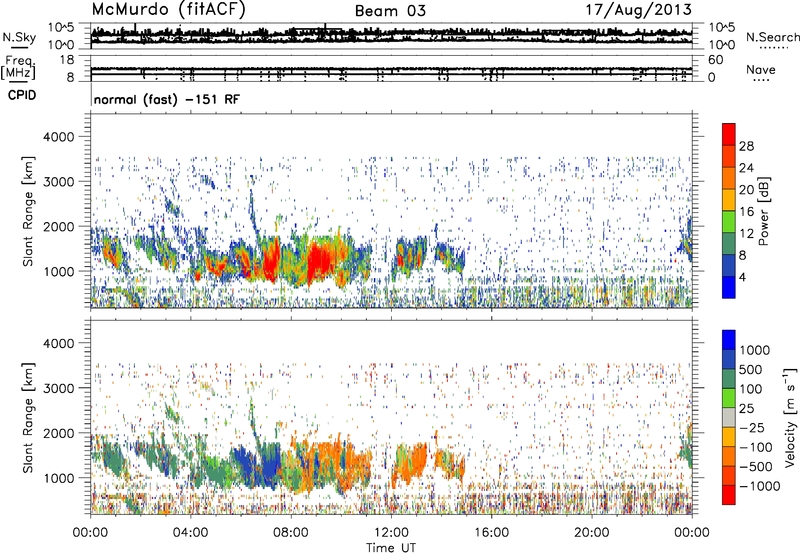Click the 'N.Search' legend label
The height and width of the screenshot is (554, 800).
(x=772, y=37)
